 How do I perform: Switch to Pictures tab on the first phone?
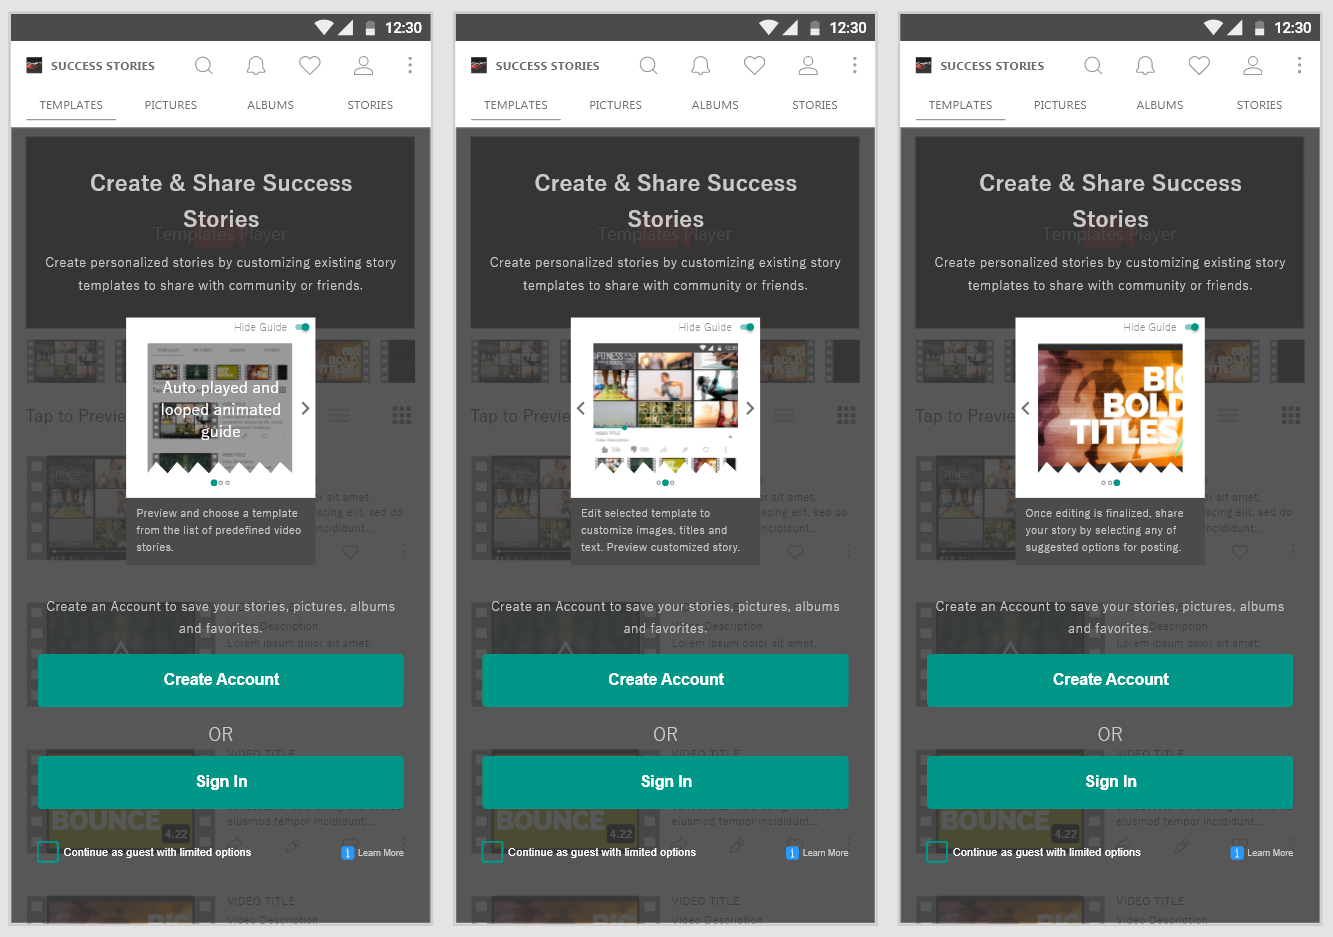point(171,105)
